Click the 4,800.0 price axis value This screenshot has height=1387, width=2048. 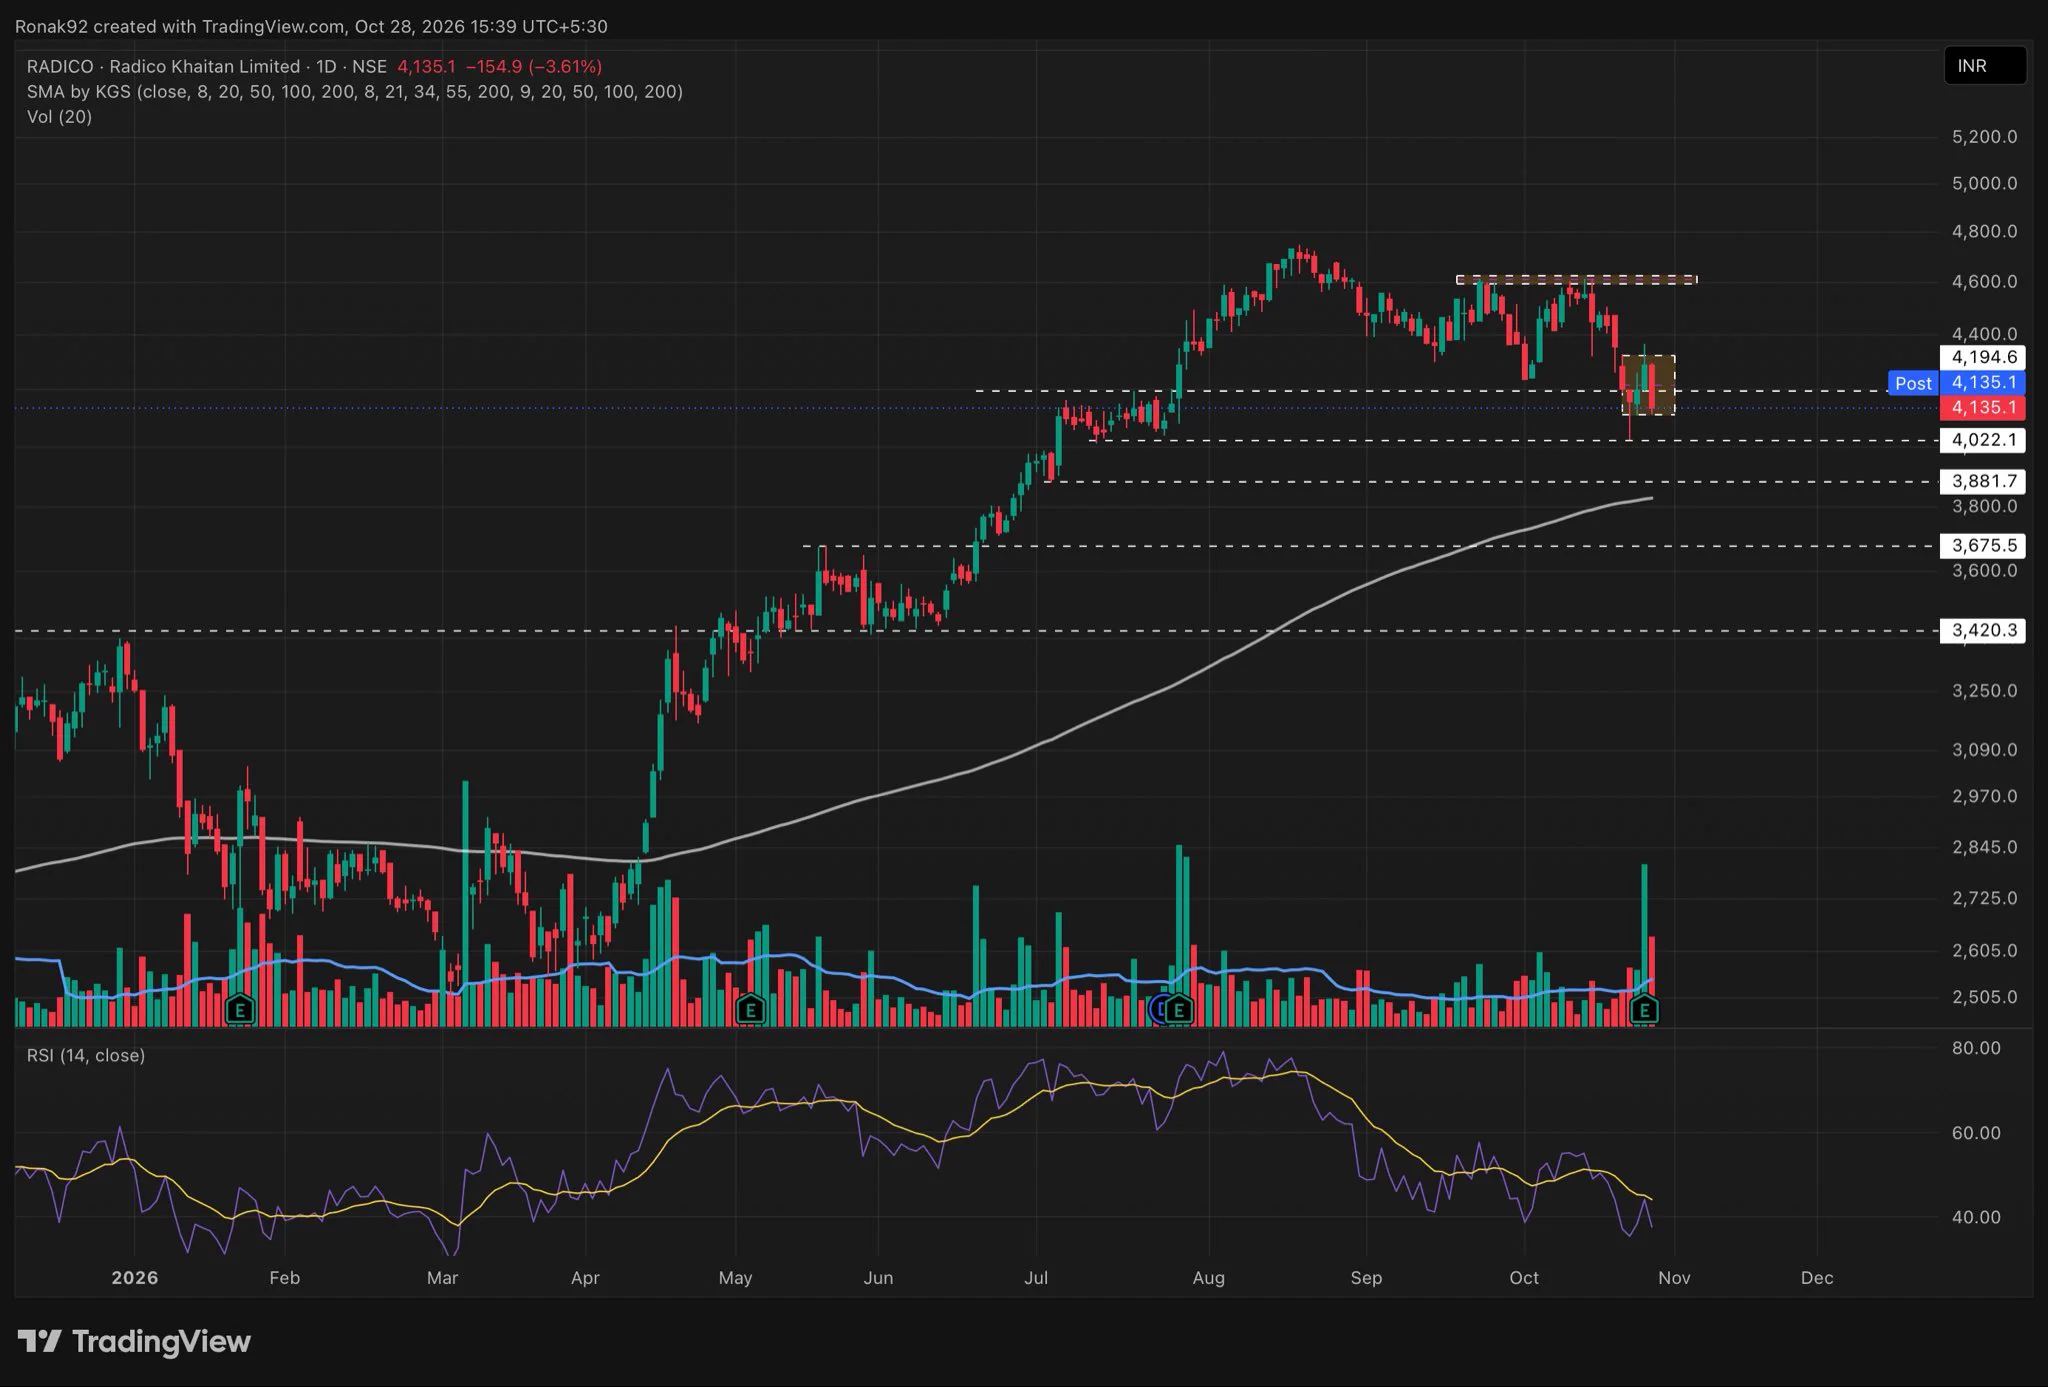coord(1984,231)
